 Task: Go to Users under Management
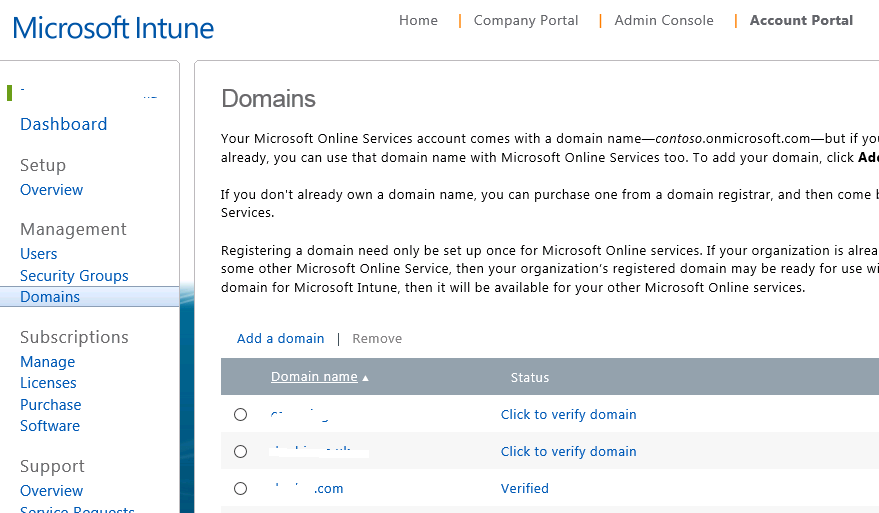coord(38,254)
